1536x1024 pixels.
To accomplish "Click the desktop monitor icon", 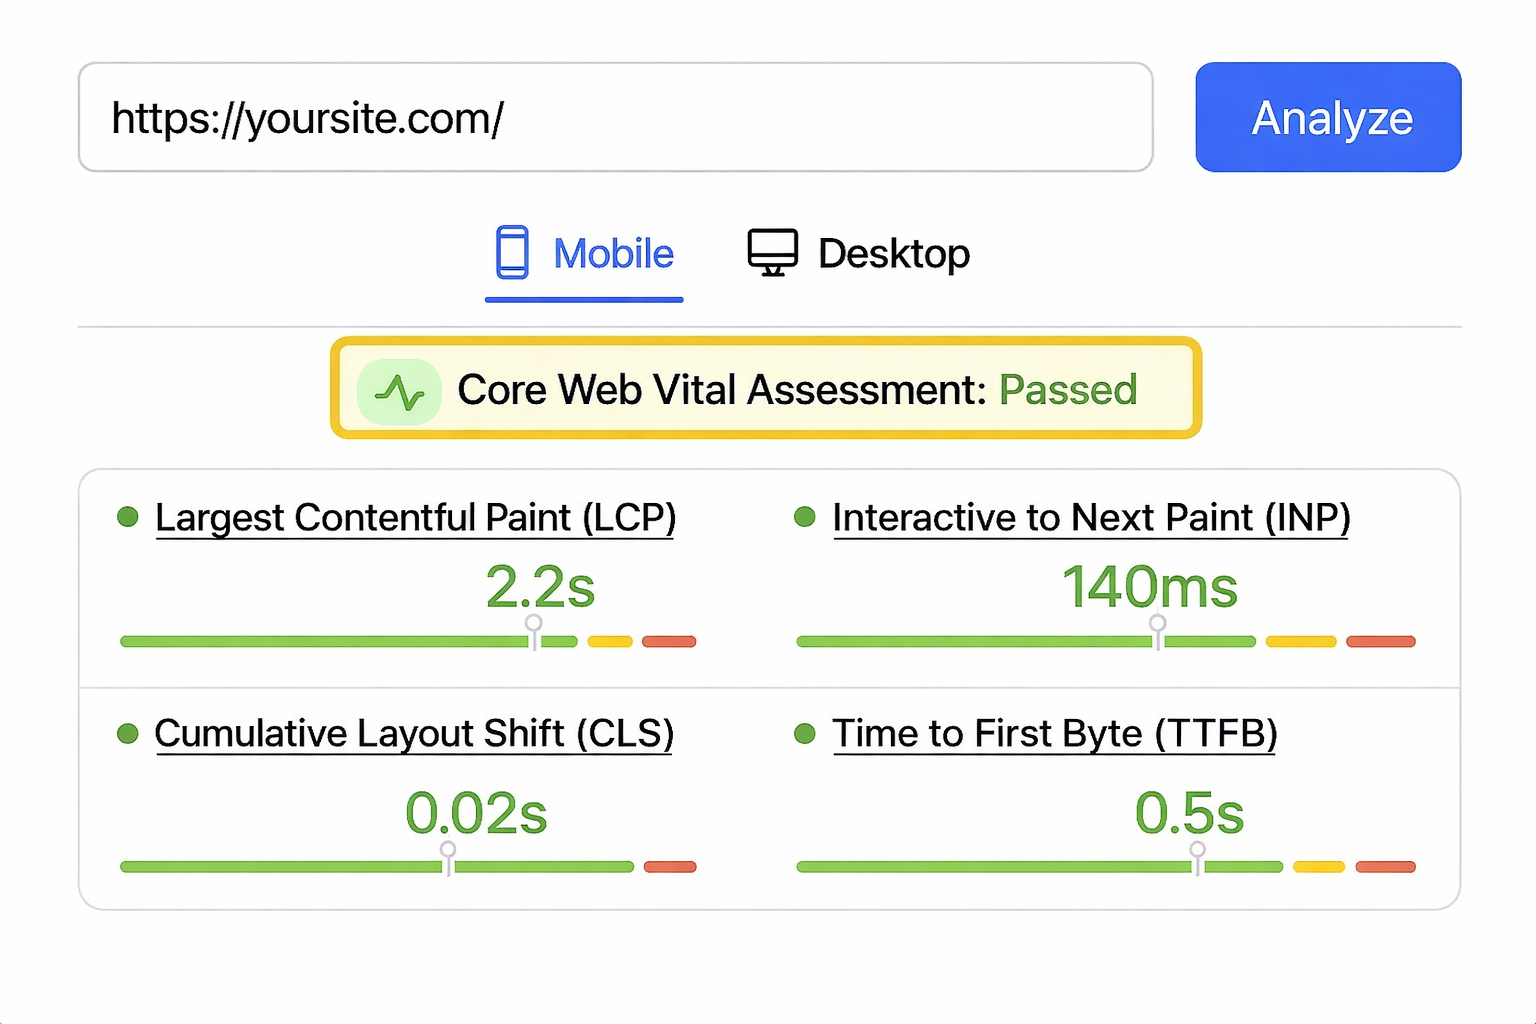I will pyautogui.click(x=772, y=252).
